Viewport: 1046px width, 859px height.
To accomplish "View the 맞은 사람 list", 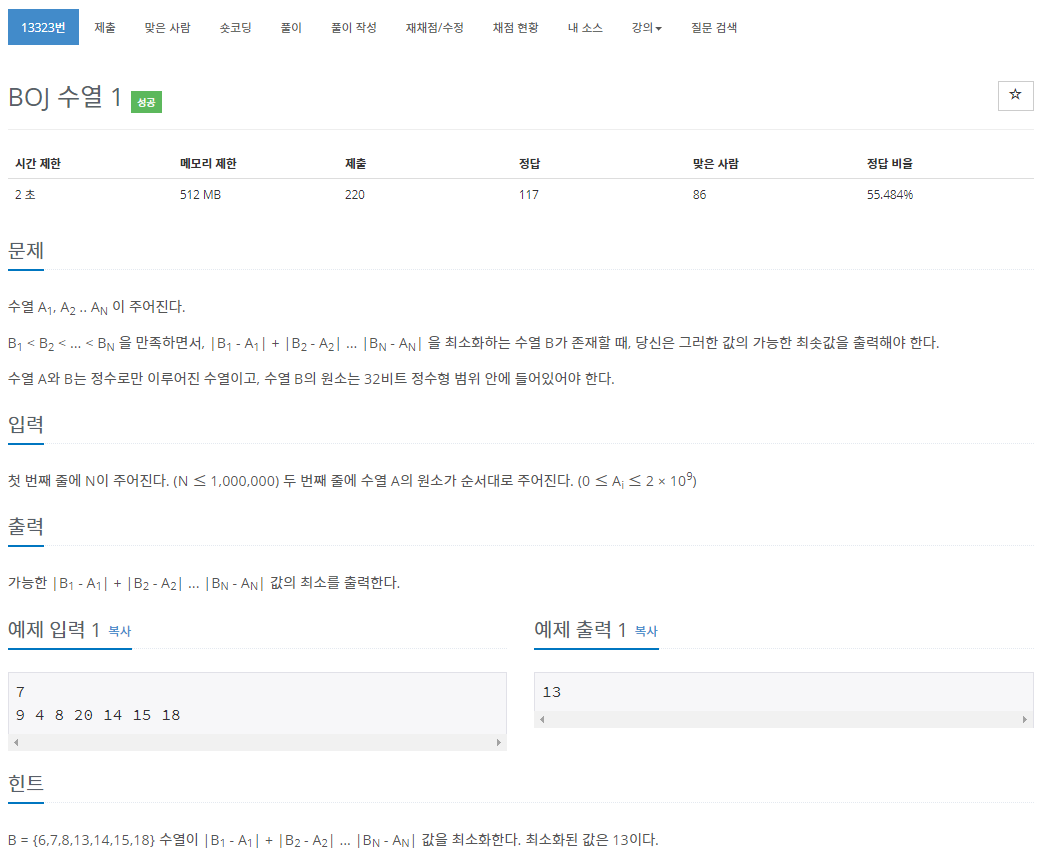I will 169,27.
